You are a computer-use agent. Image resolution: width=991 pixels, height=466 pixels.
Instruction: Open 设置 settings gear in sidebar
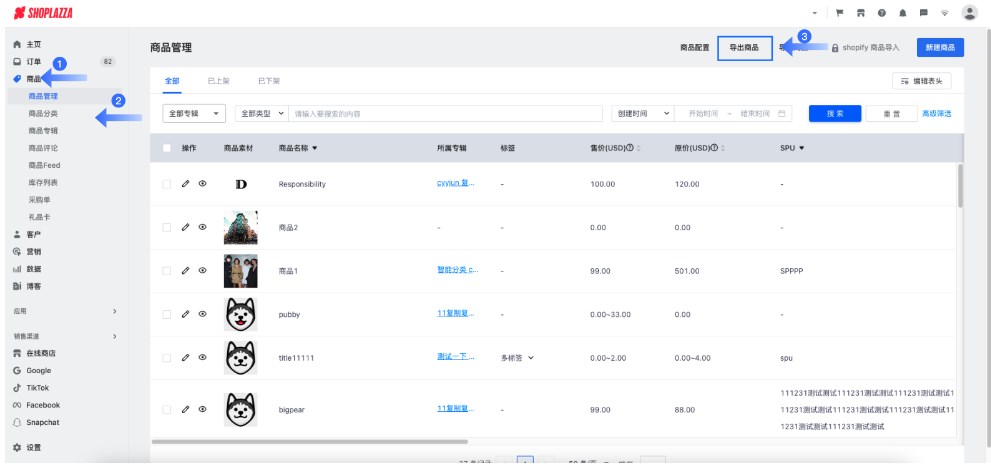[x=32, y=447]
